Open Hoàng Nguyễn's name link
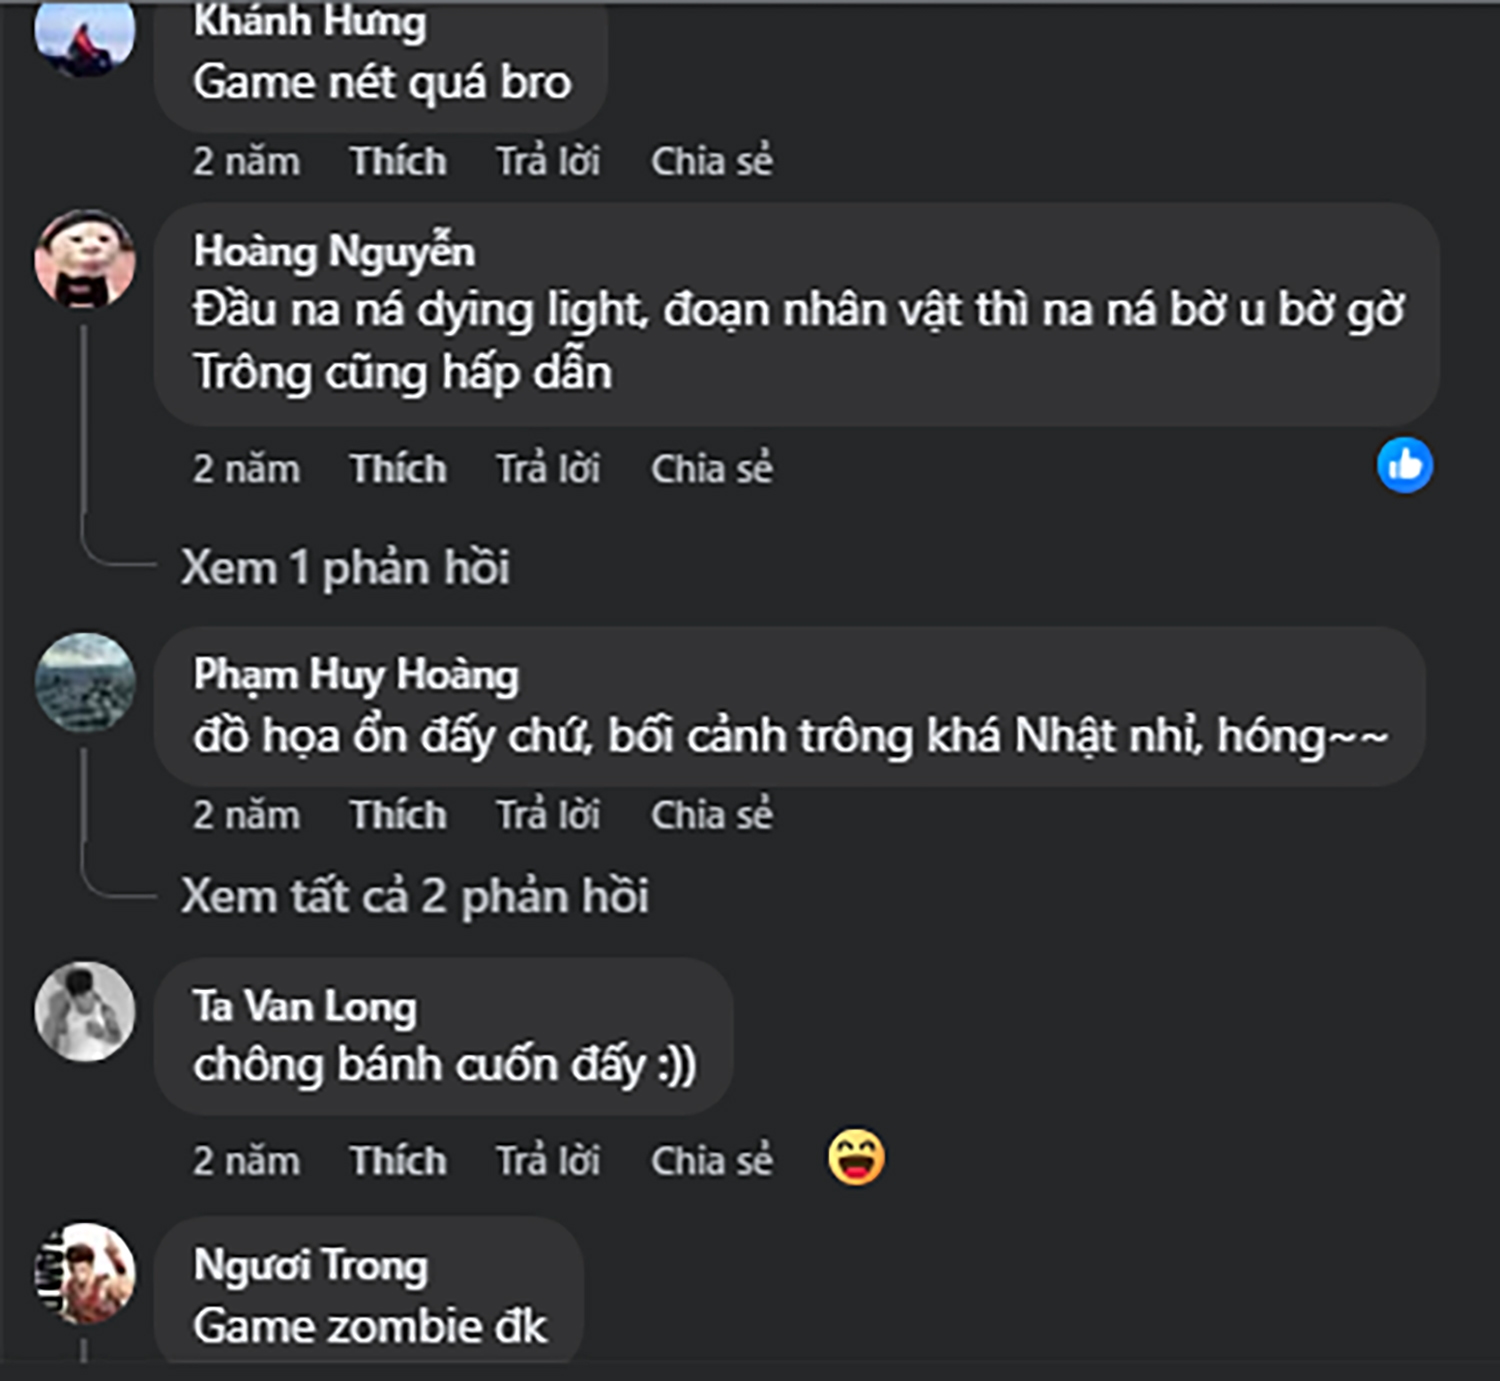 click(x=334, y=251)
